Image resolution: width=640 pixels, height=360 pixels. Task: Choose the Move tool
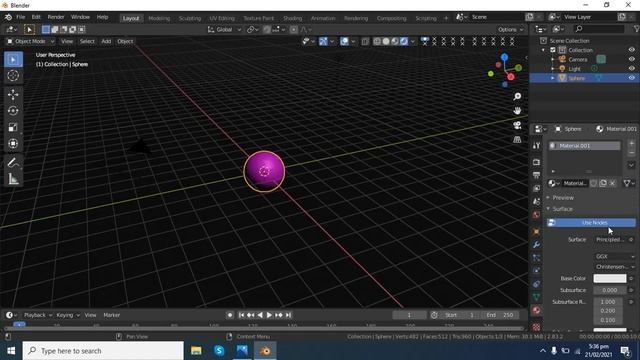click(x=13, y=94)
